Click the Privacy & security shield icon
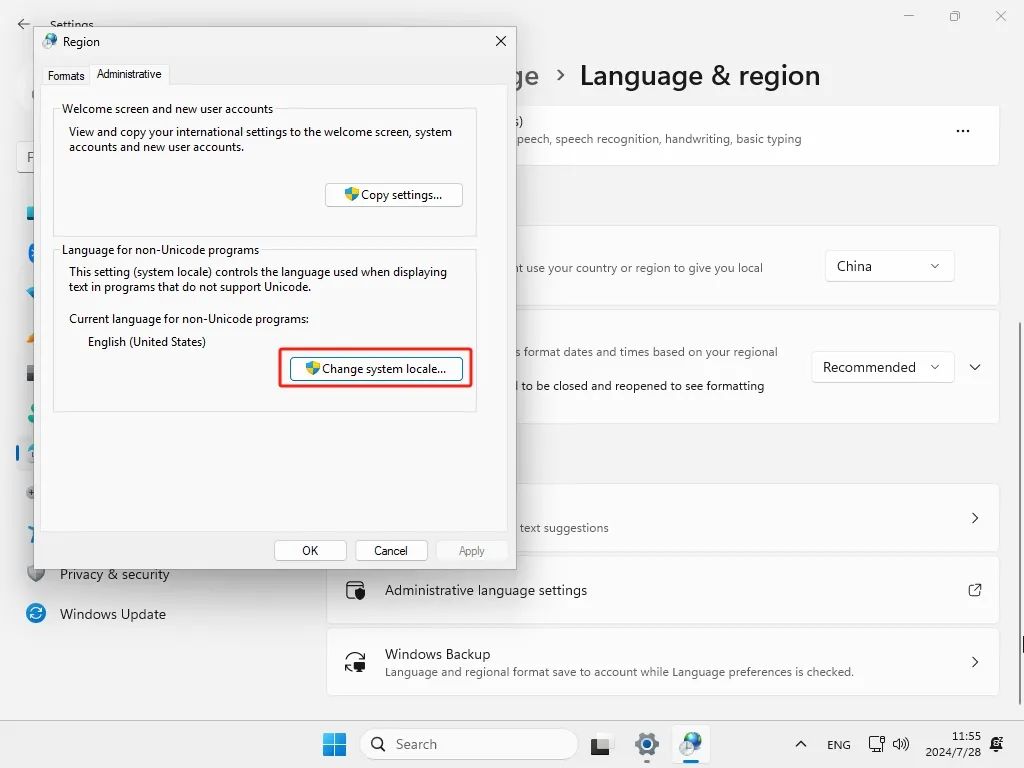The image size is (1024, 768). 36,575
